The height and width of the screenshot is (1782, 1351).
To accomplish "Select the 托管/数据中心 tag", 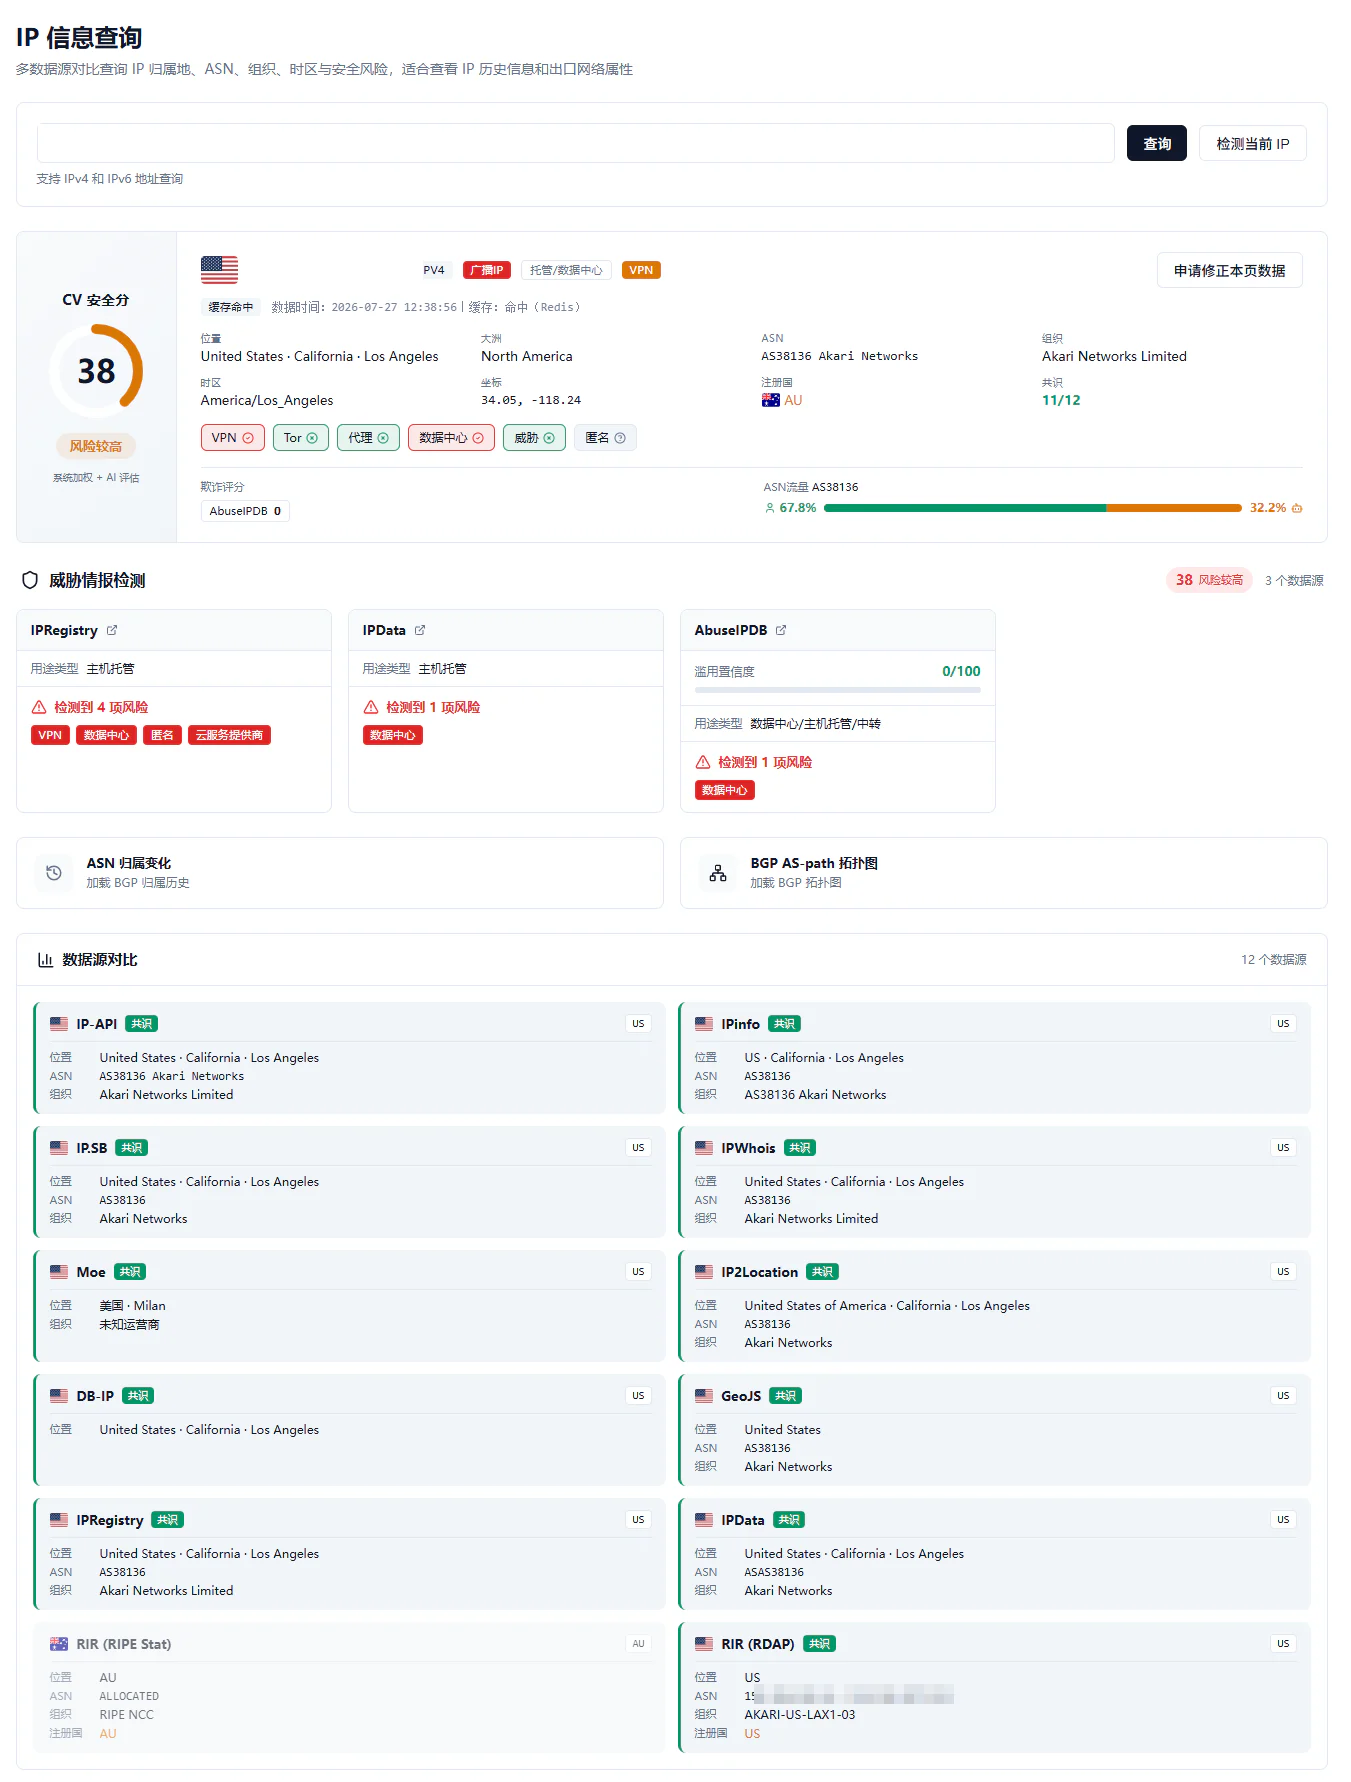I will pos(566,270).
